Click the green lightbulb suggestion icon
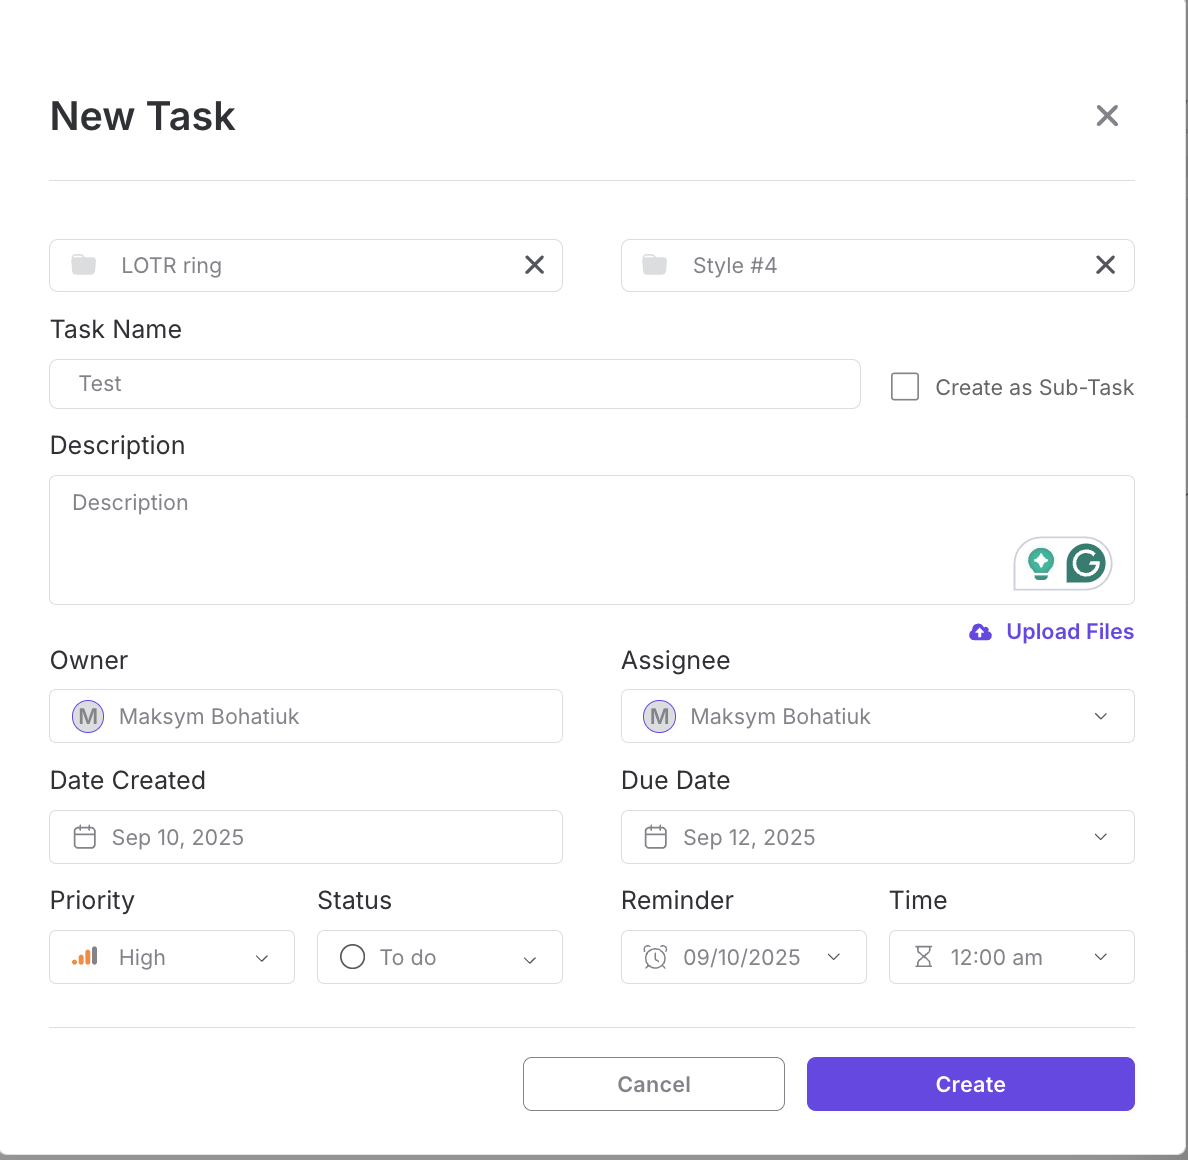 click(x=1041, y=564)
